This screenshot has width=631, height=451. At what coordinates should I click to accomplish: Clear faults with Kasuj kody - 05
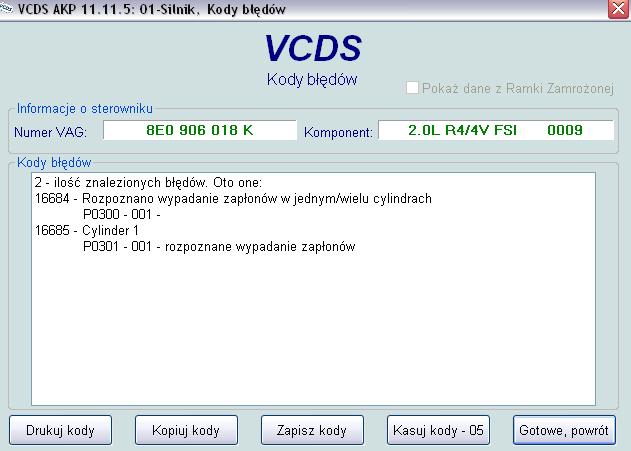[438, 430]
